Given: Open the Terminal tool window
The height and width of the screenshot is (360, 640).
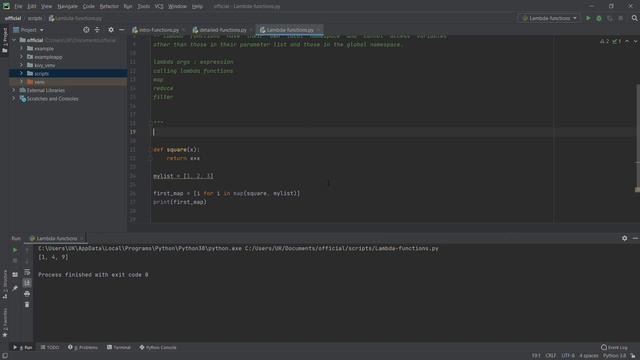Looking at the screenshot, I should 119,347.
